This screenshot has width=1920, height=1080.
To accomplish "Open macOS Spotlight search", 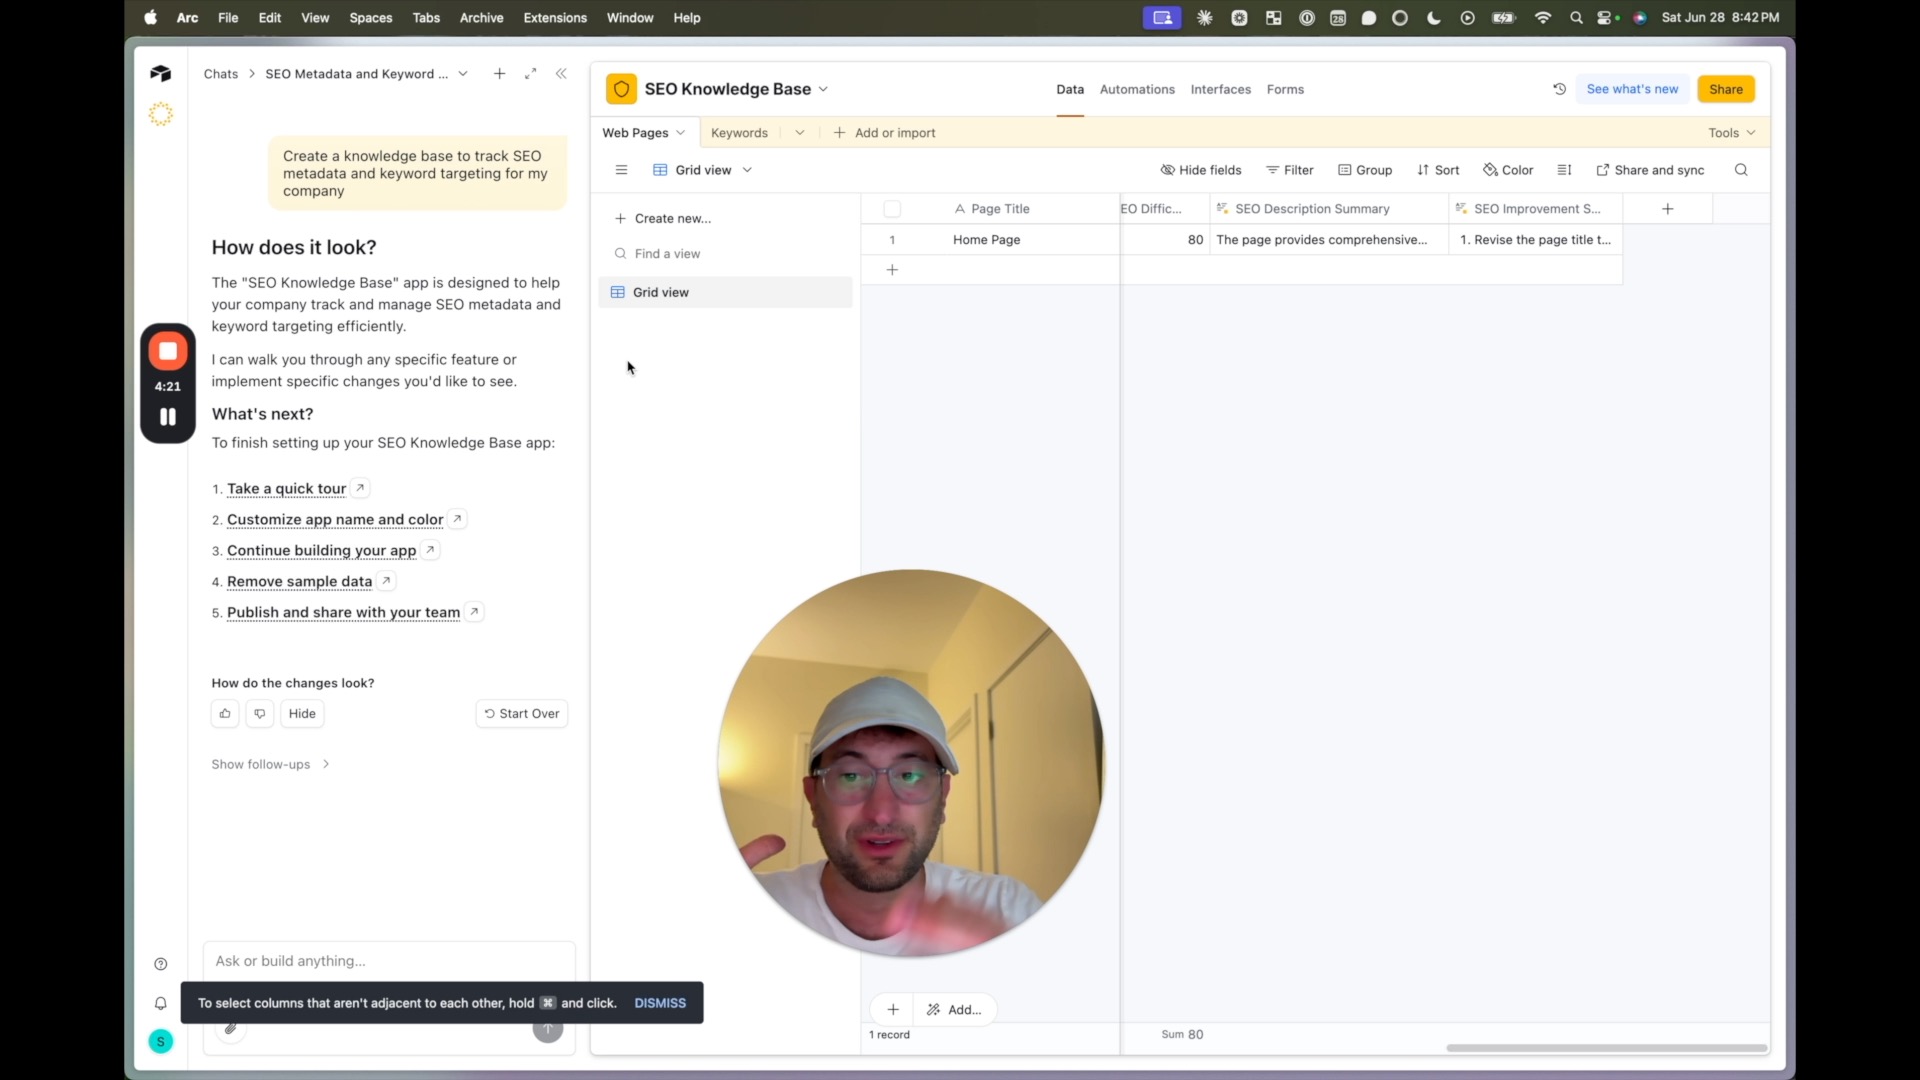I will pyautogui.click(x=1576, y=18).
